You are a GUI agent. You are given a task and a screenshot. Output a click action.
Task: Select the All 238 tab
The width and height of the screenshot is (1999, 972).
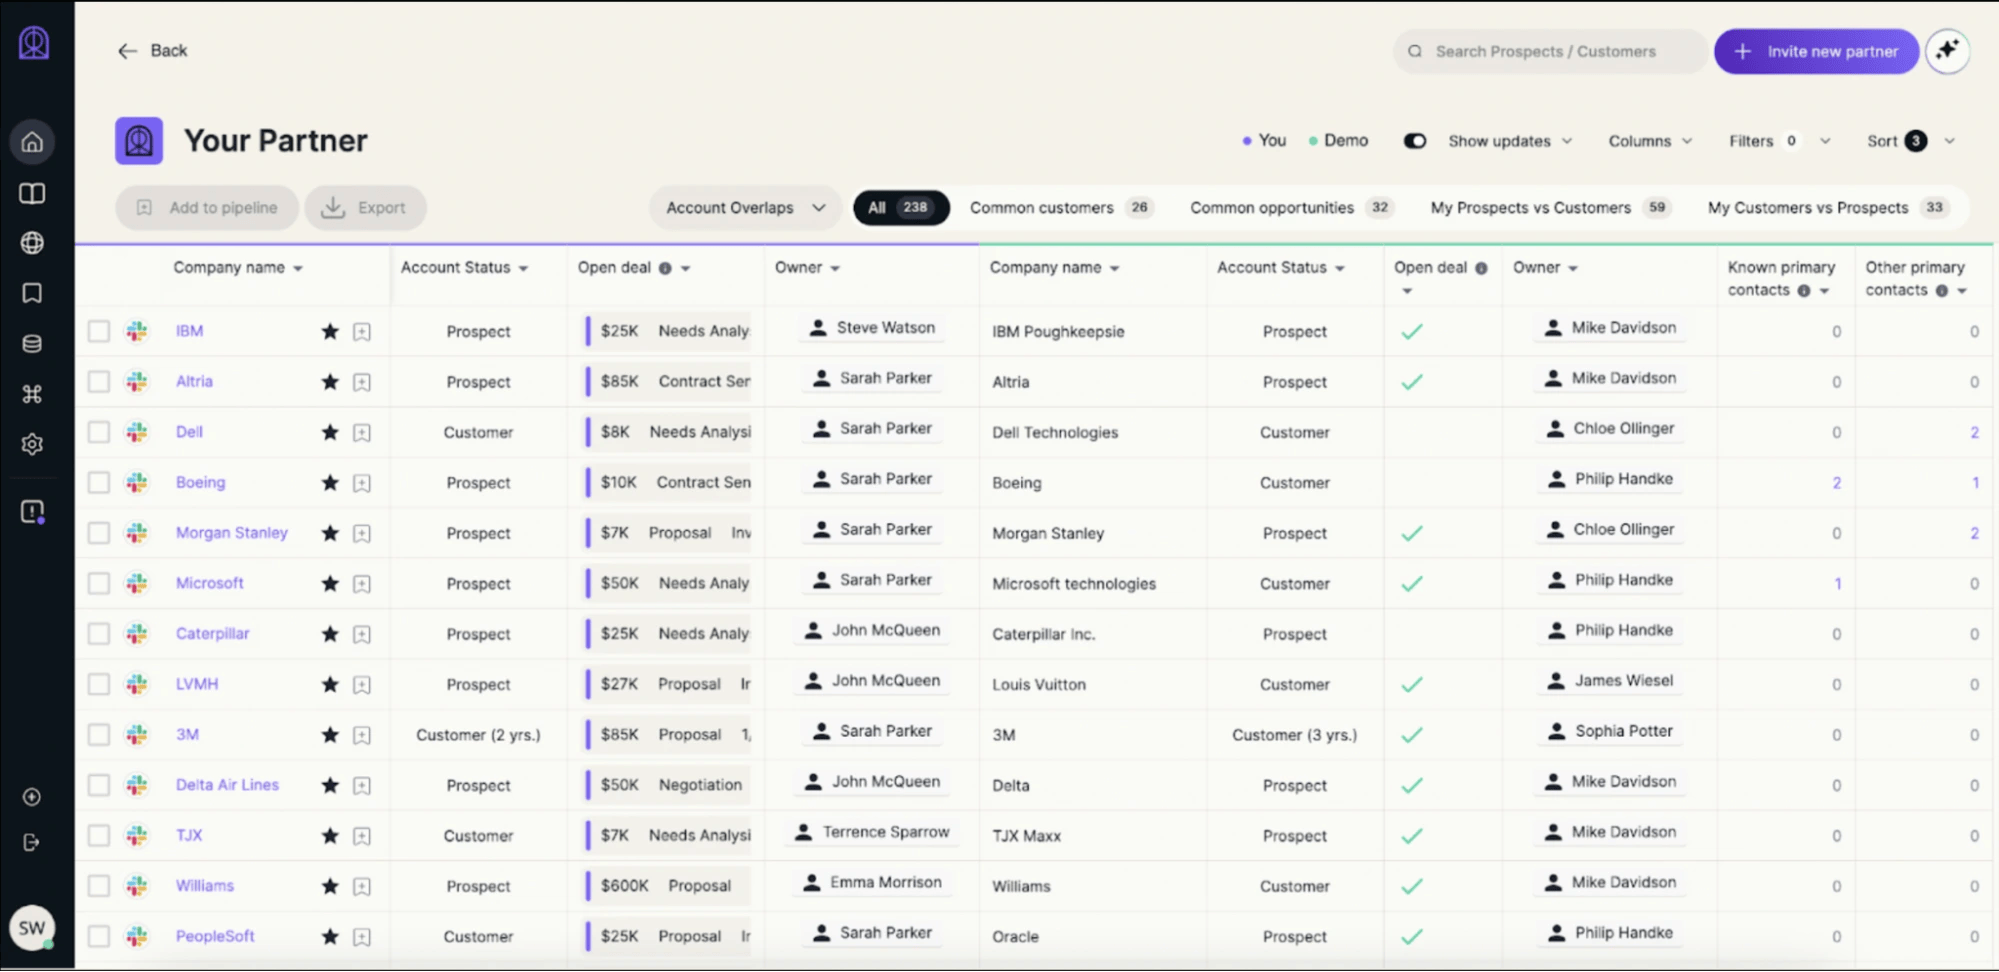900,208
